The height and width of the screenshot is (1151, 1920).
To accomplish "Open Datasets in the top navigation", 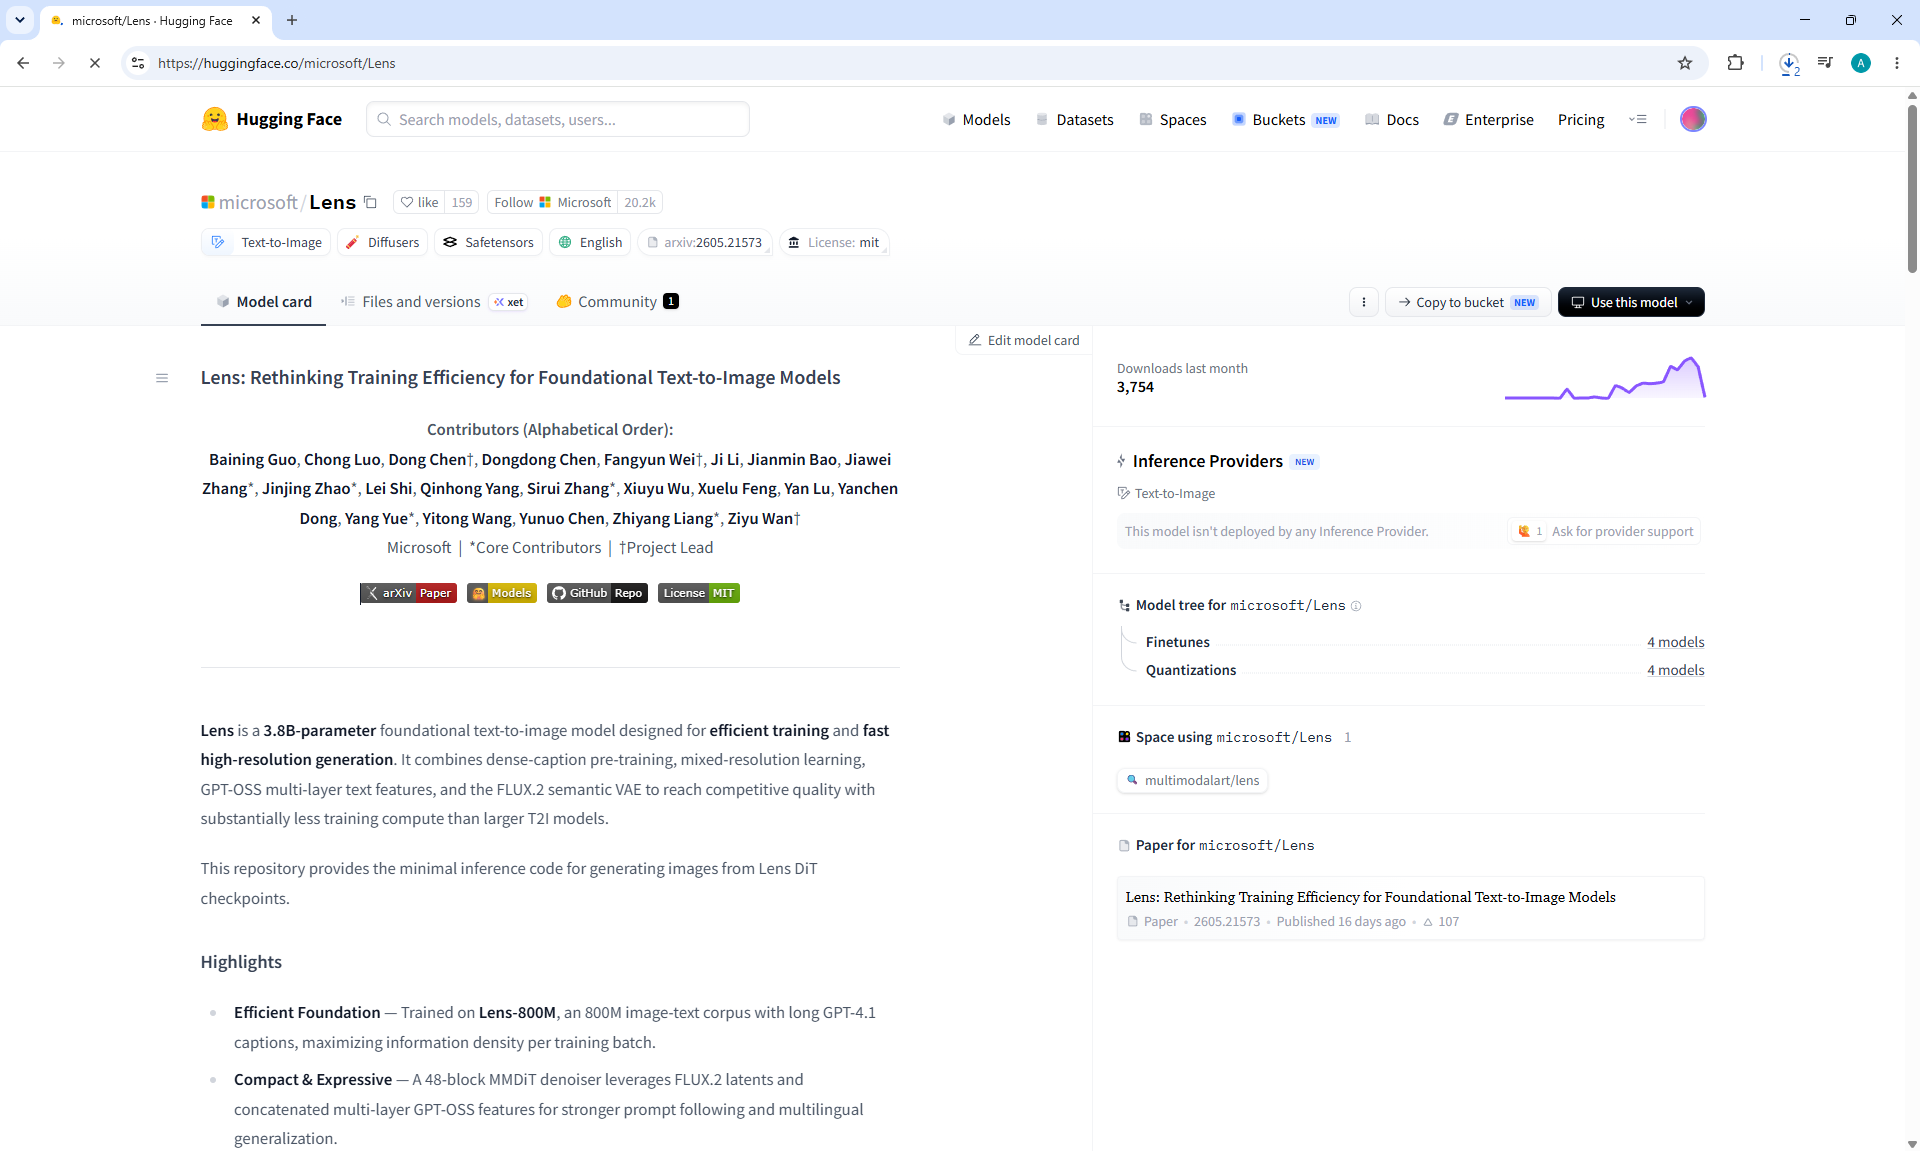I will tap(1074, 119).
